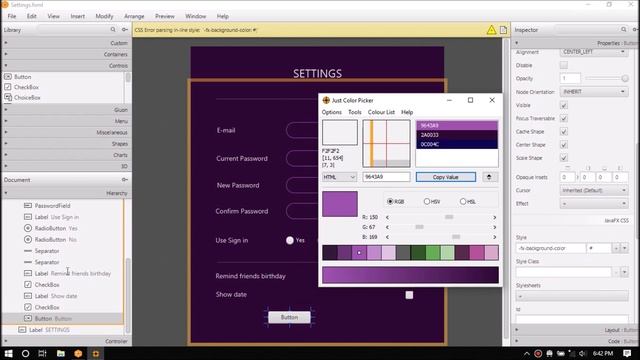Open the Effect dropdown
Viewport: 640px width, 360px height.
[594, 204]
